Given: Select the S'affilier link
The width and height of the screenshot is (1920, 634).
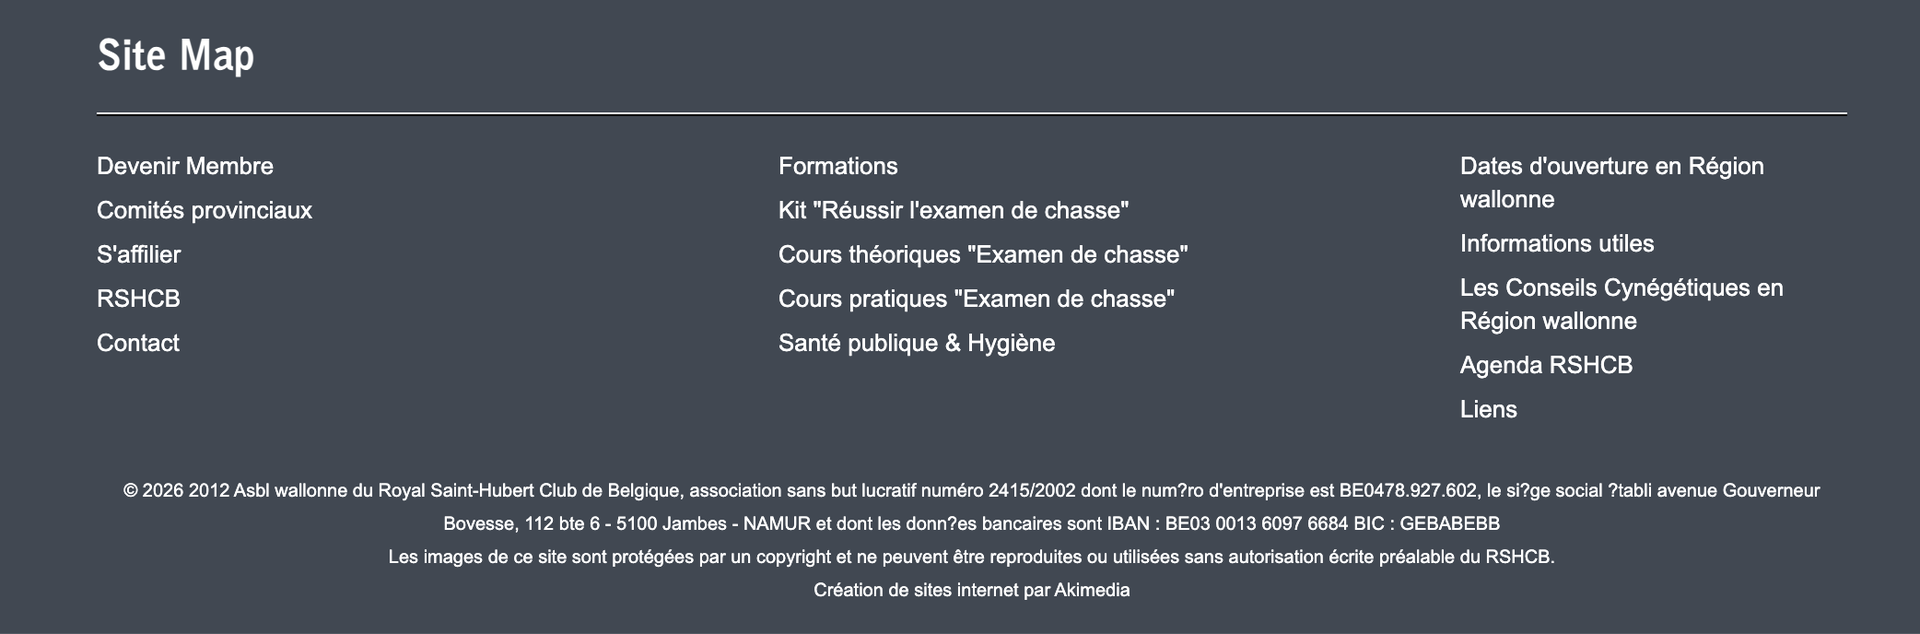Looking at the screenshot, I should pos(139,254).
